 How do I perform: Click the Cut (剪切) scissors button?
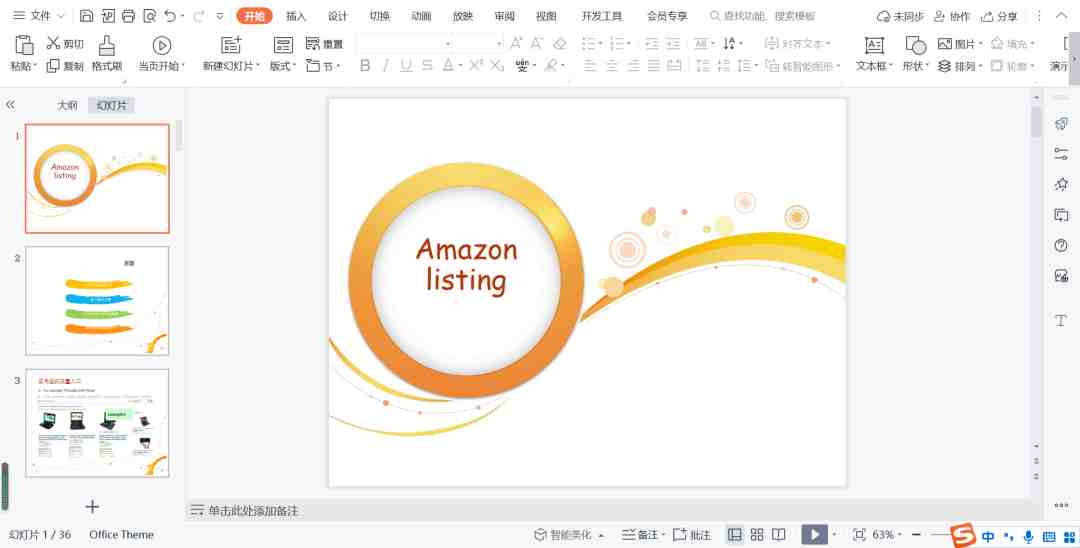click(x=65, y=44)
